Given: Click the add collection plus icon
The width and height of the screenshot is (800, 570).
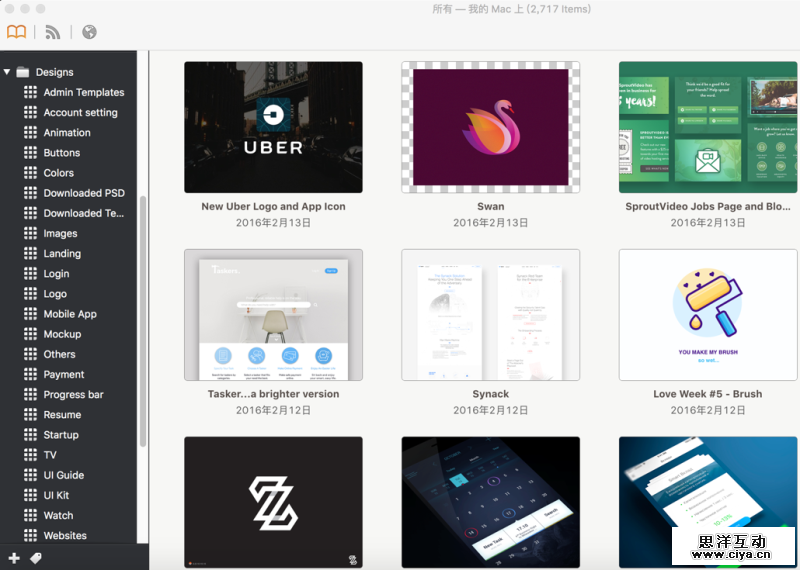Looking at the screenshot, I should pyautogui.click(x=14, y=558).
